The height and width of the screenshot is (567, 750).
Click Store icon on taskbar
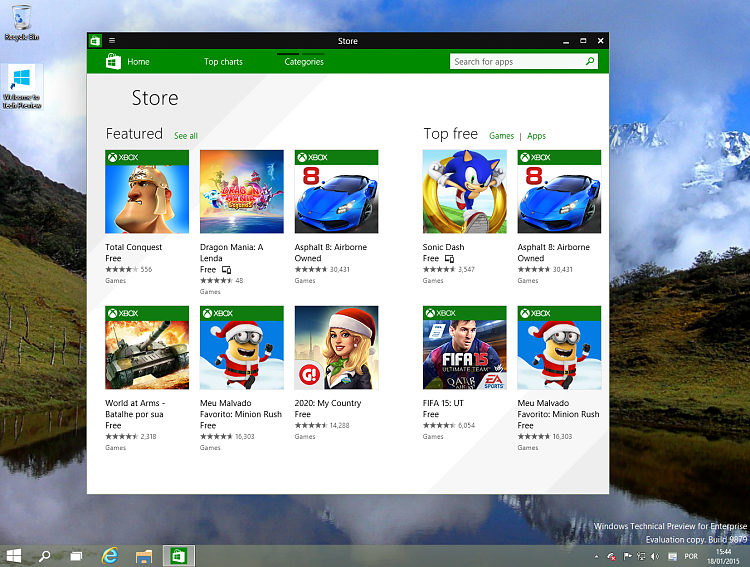[178, 556]
